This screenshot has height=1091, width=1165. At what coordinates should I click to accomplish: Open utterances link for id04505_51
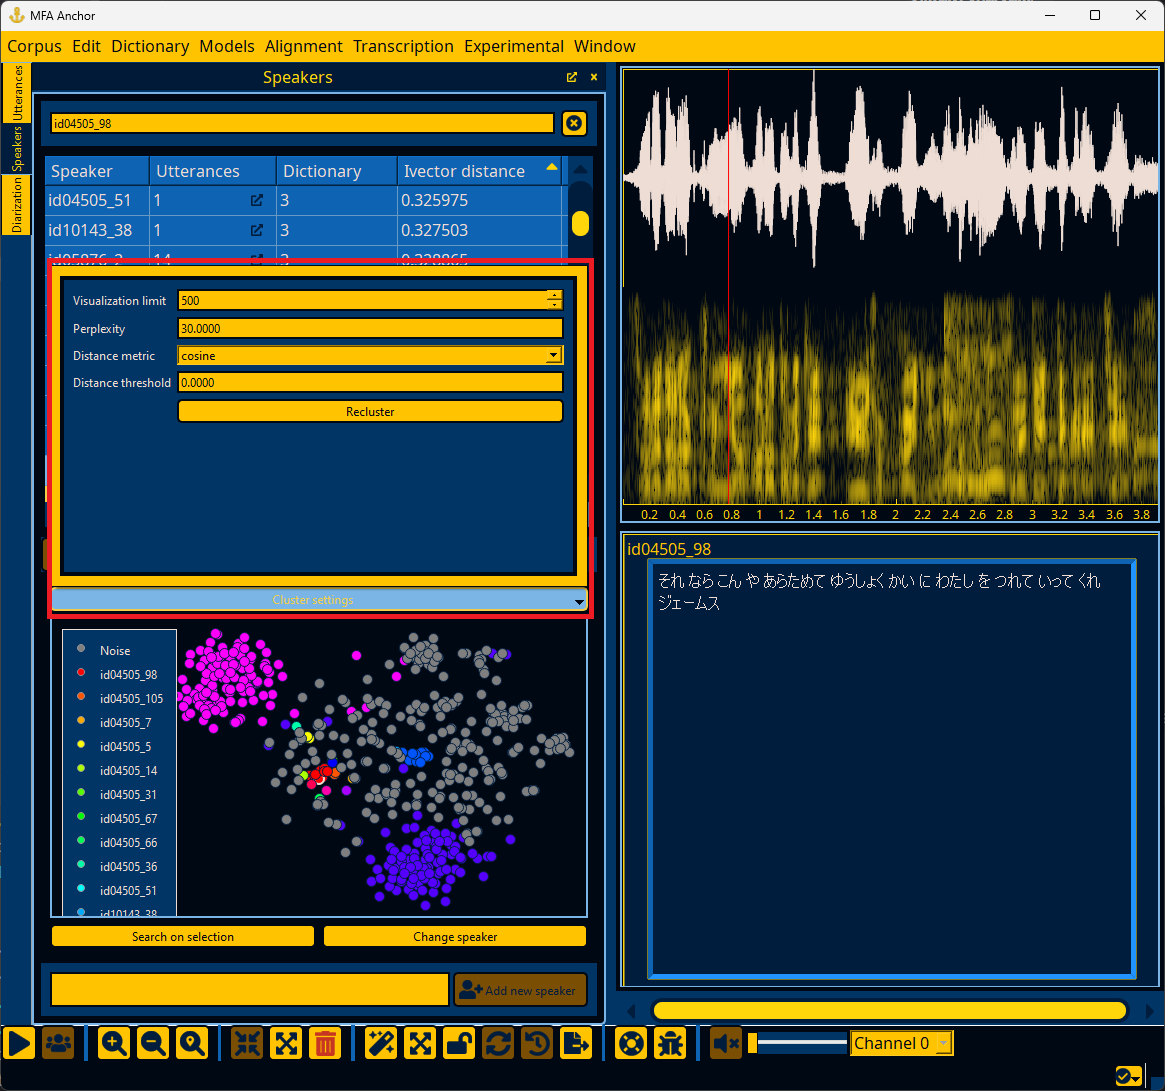pyautogui.click(x=256, y=200)
